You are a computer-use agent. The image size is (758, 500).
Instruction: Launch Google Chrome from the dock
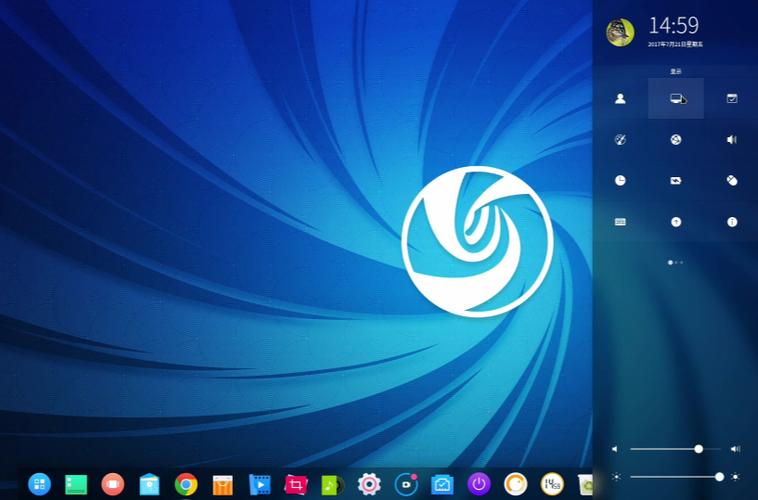186,485
